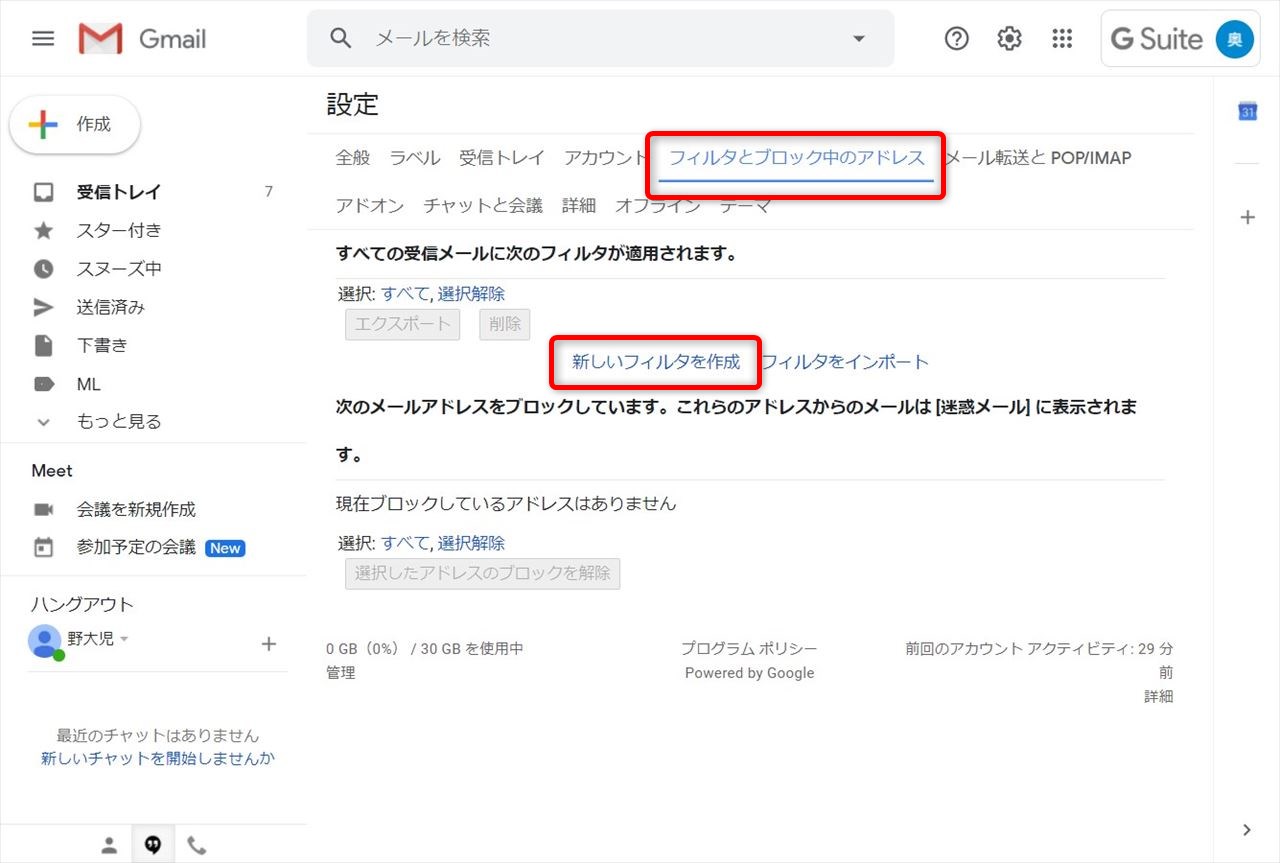Open the settings gear icon
The image size is (1280, 863).
click(1009, 39)
